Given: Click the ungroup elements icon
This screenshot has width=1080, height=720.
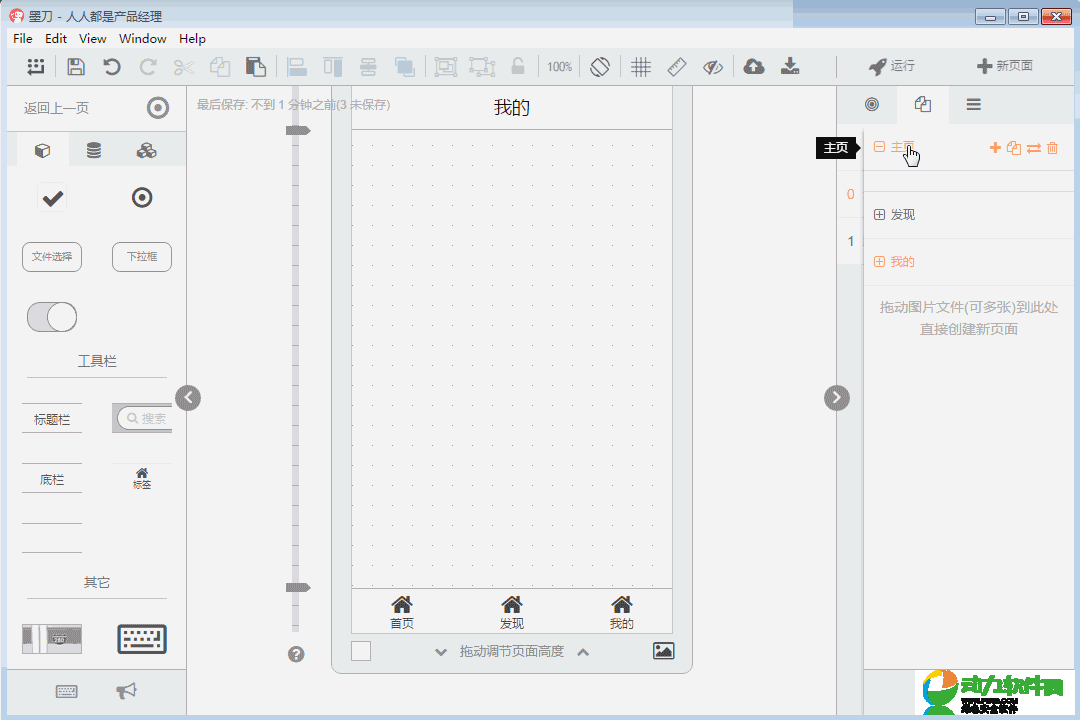Looking at the screenshot, I should tap(482, 66).
